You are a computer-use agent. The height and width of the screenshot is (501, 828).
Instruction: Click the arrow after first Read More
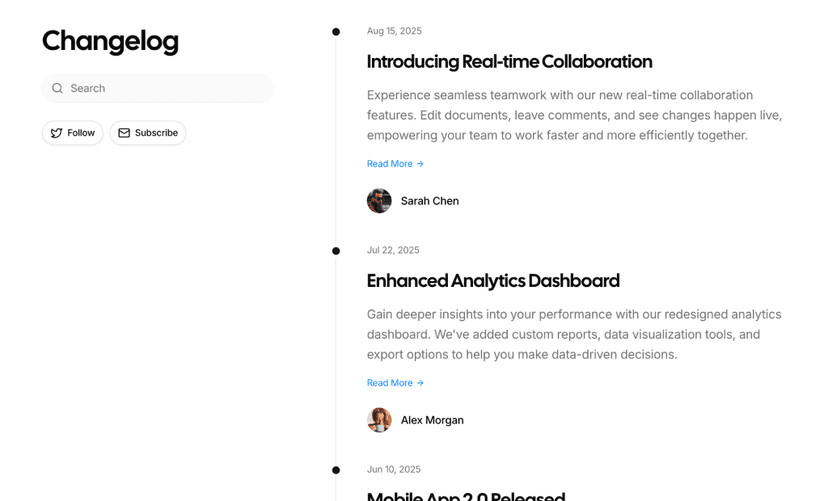point(420,164)
